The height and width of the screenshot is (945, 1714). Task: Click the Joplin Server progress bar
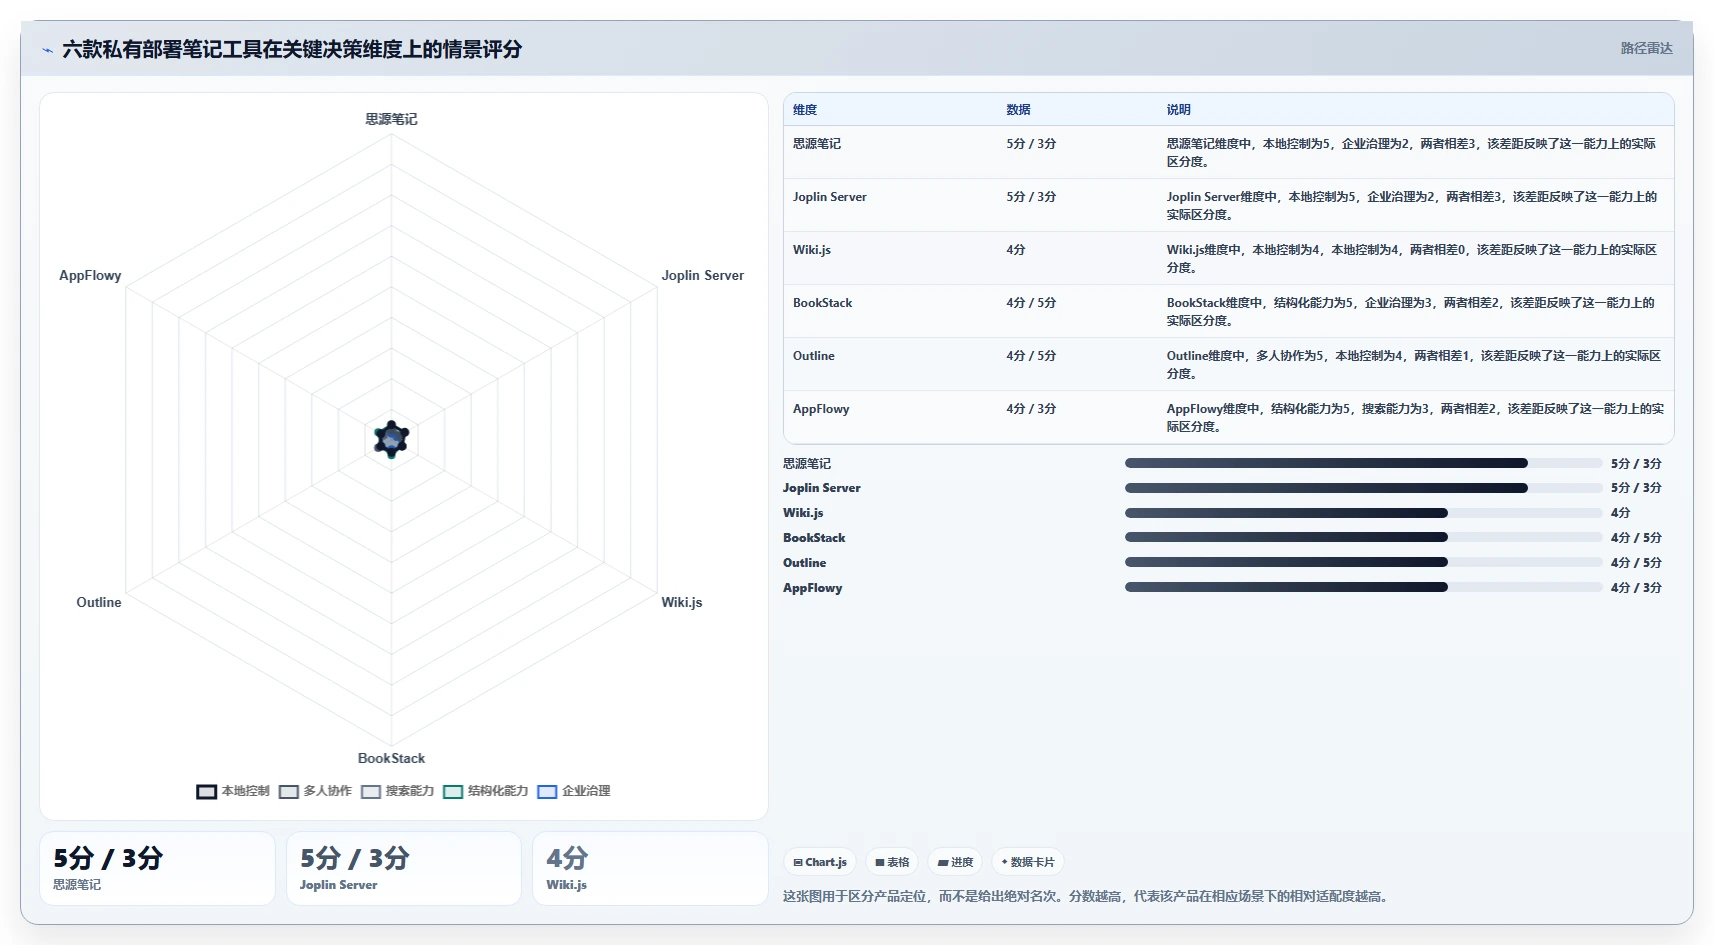coord(1363,488)
